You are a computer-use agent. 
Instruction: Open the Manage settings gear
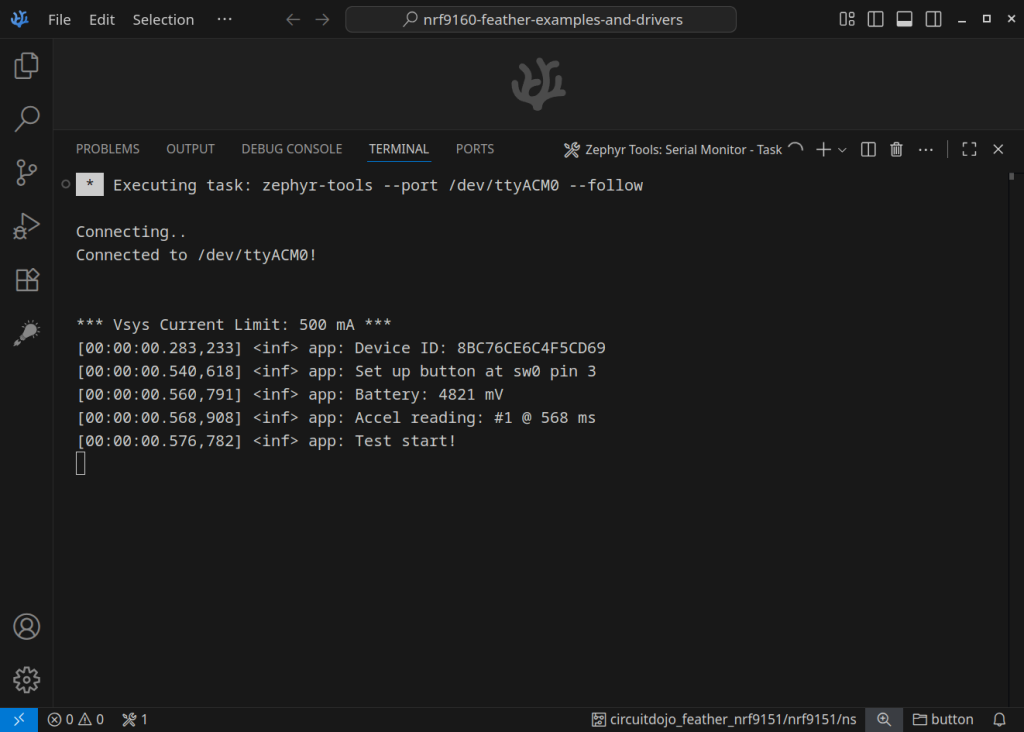click(27, 679)
